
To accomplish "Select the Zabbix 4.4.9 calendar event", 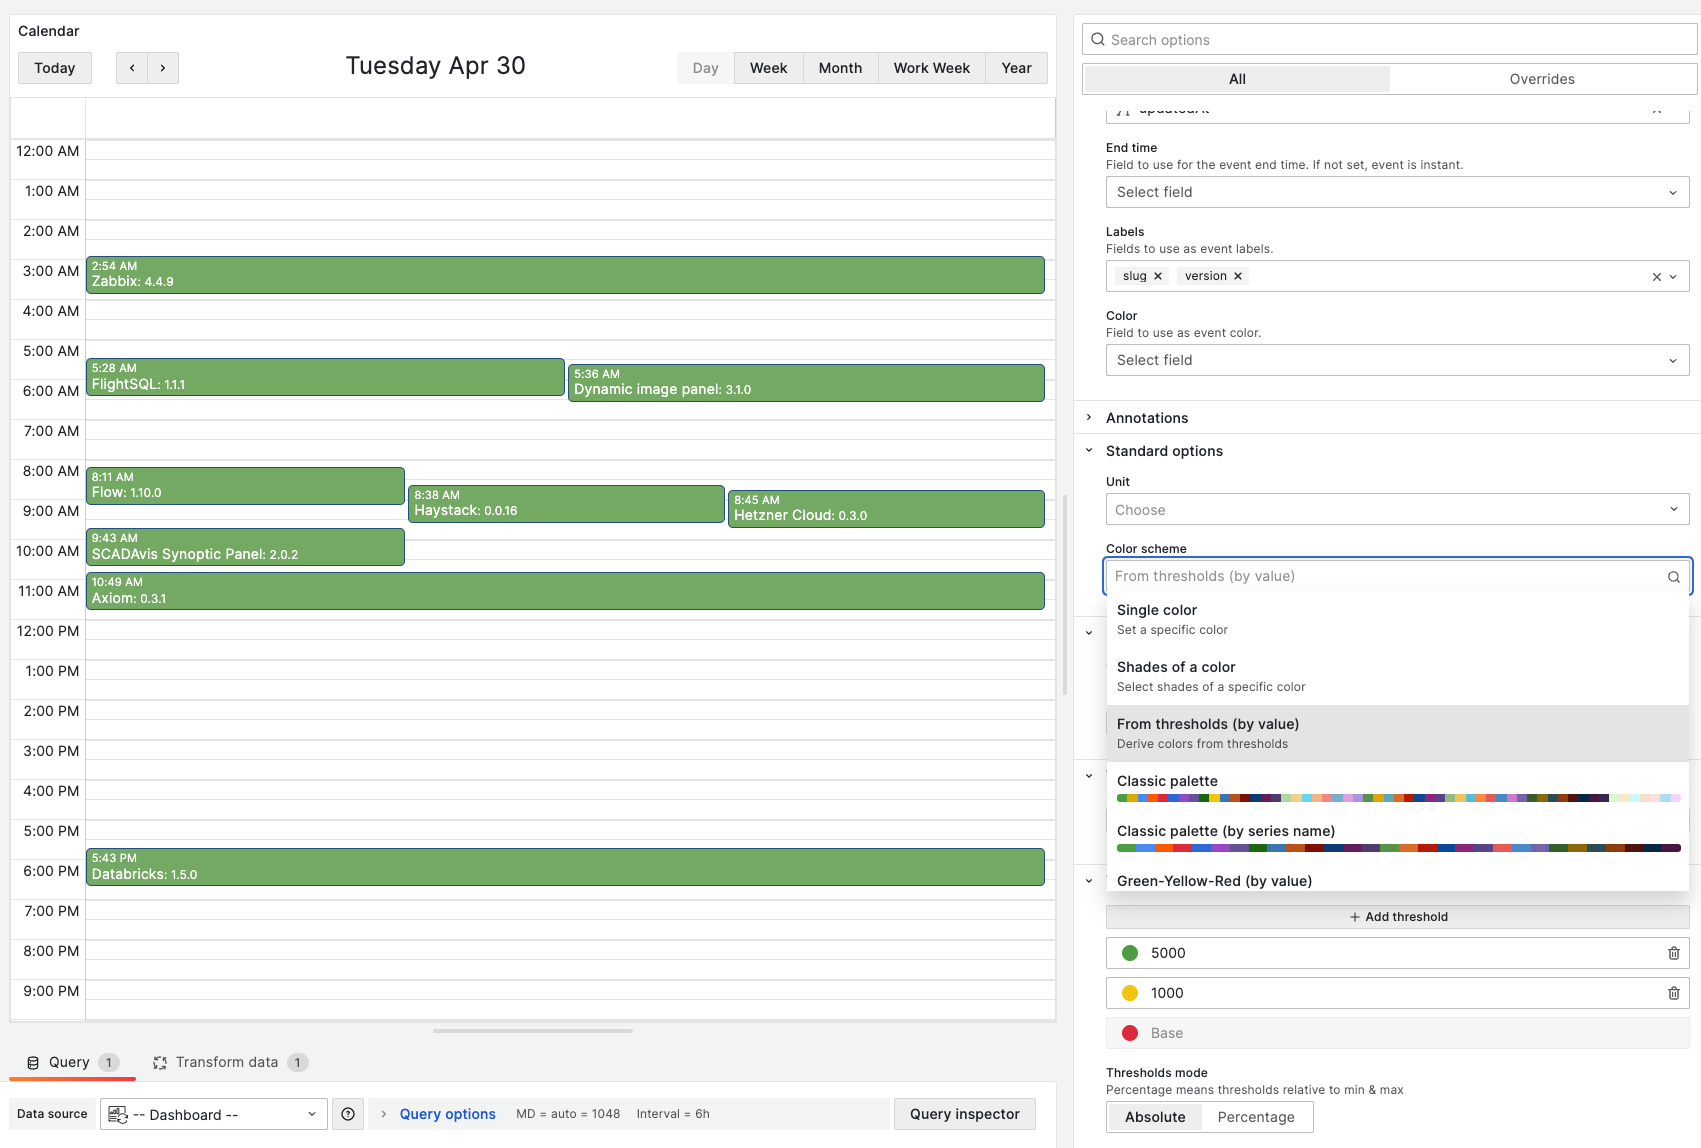I will pyautogui.click(x=565, y=274).
